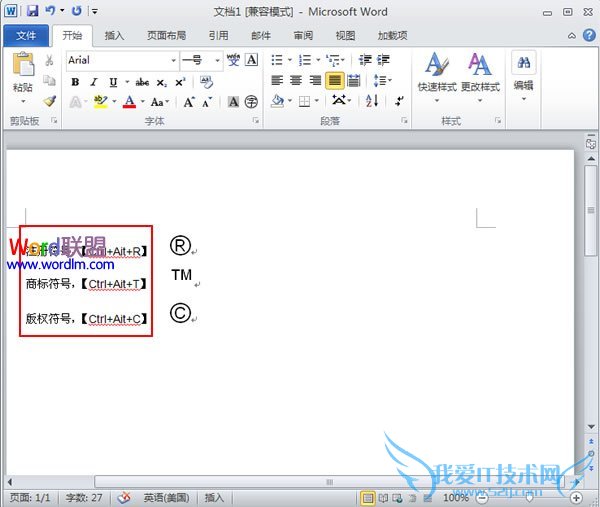Switch to the 页面布局 tab
Image resolution: width=600 pixels, height=507 pixels.
[x=166, y=36]
